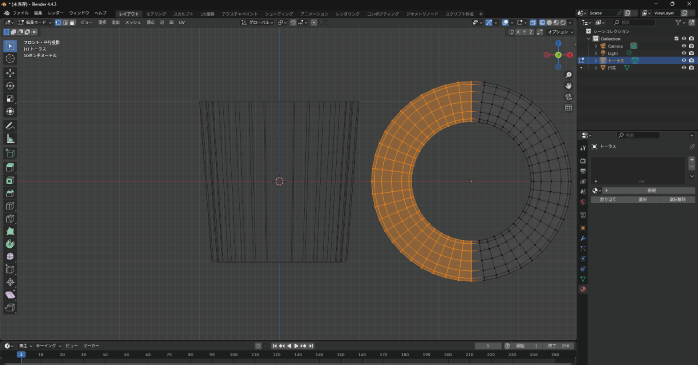
Task: Click the viewport zoom magnifier icon
Action: [568, 75]
